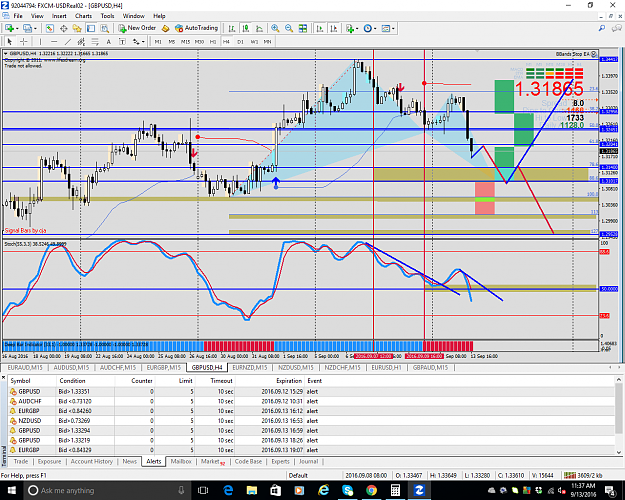Select the Vertical Line tool

tap(40, 41)
